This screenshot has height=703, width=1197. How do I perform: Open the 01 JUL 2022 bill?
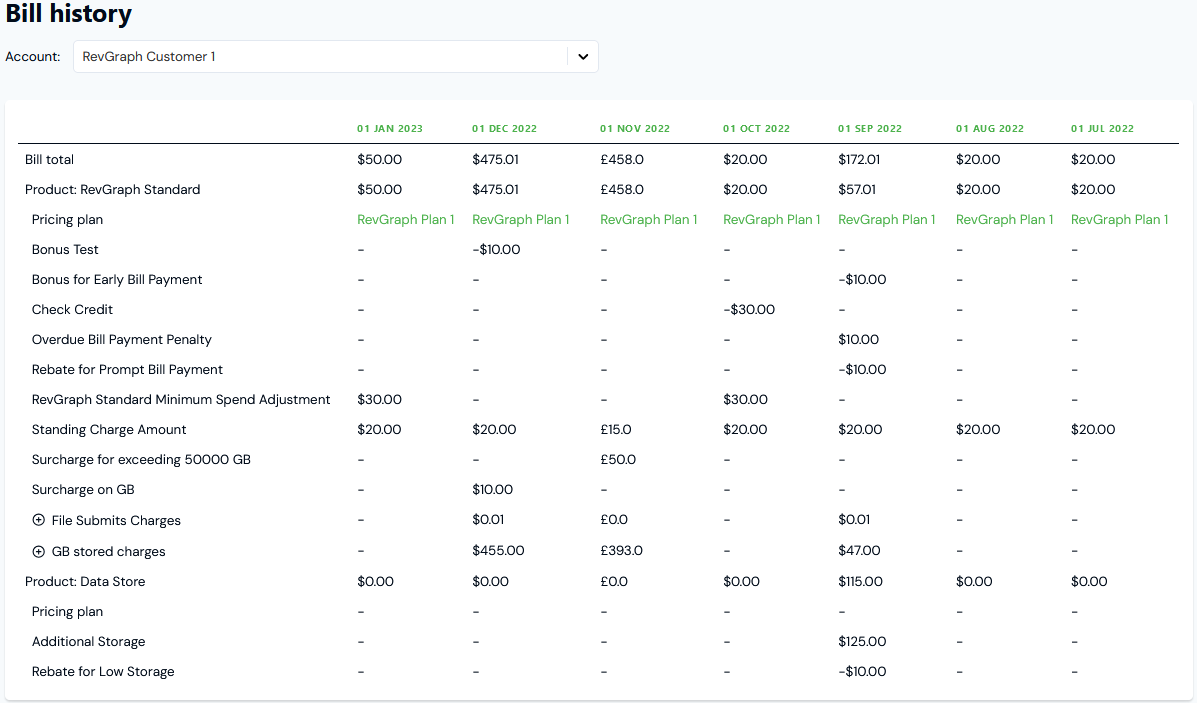point(1102,128)
